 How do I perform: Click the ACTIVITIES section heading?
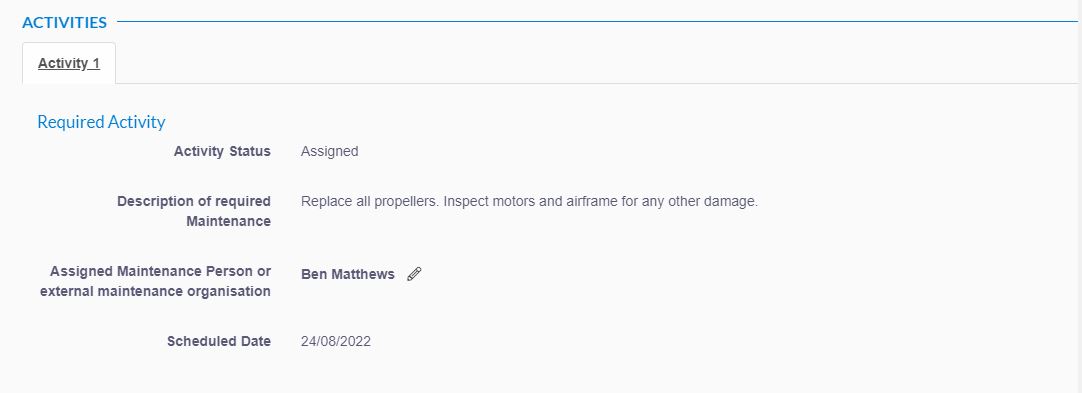[x=64, y=22]
